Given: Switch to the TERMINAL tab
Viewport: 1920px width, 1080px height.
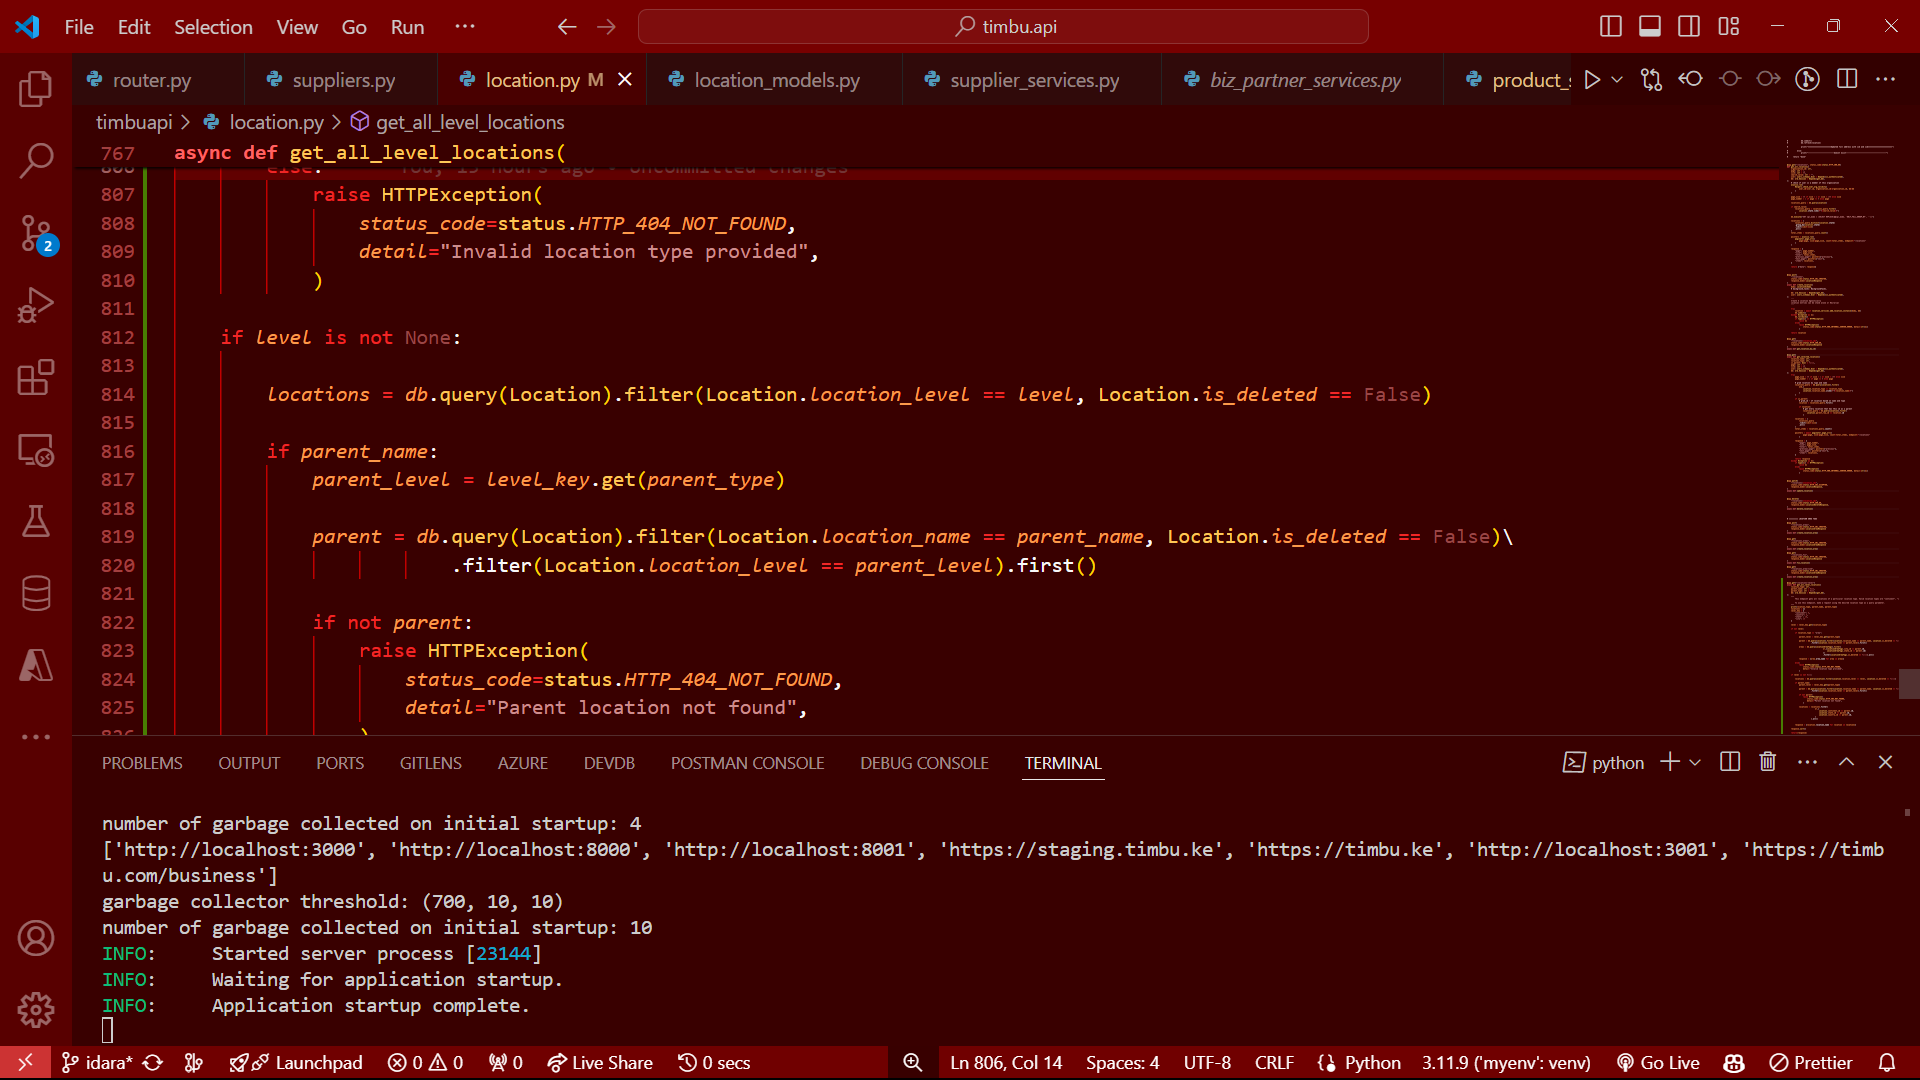Looking at the screenshot, I should pos(1063,764).
